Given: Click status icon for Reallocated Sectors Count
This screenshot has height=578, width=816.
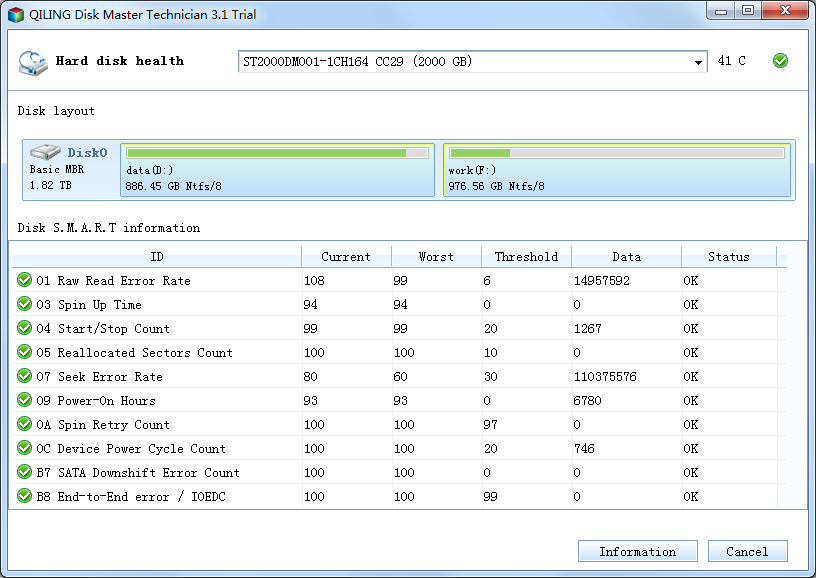Looking at the screenshot, I should 24,352.
